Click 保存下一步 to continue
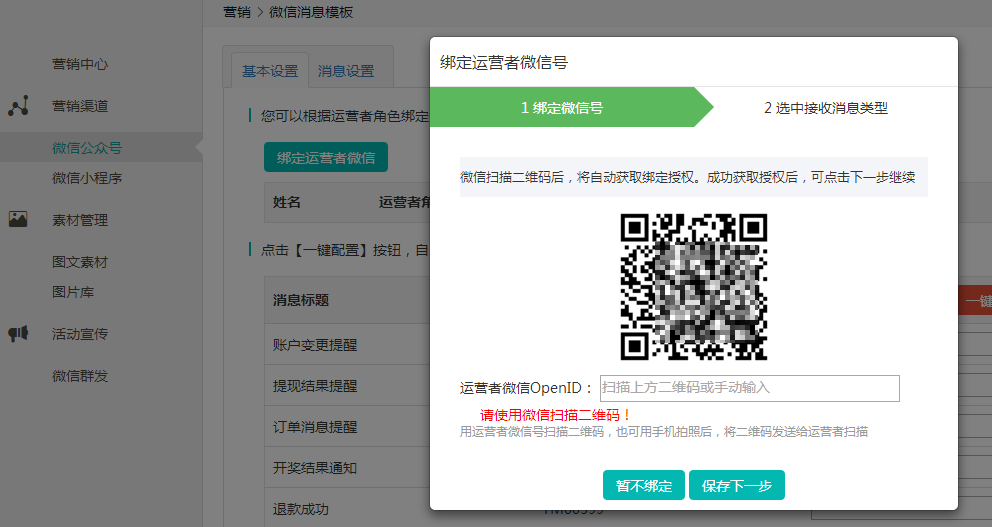 (737, 486)
